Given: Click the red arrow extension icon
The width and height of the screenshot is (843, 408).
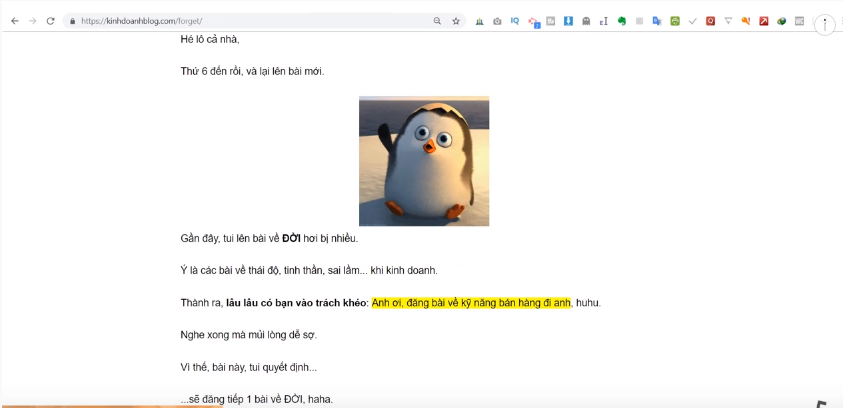Looking at the screenshot, I should tap(763, 21).
